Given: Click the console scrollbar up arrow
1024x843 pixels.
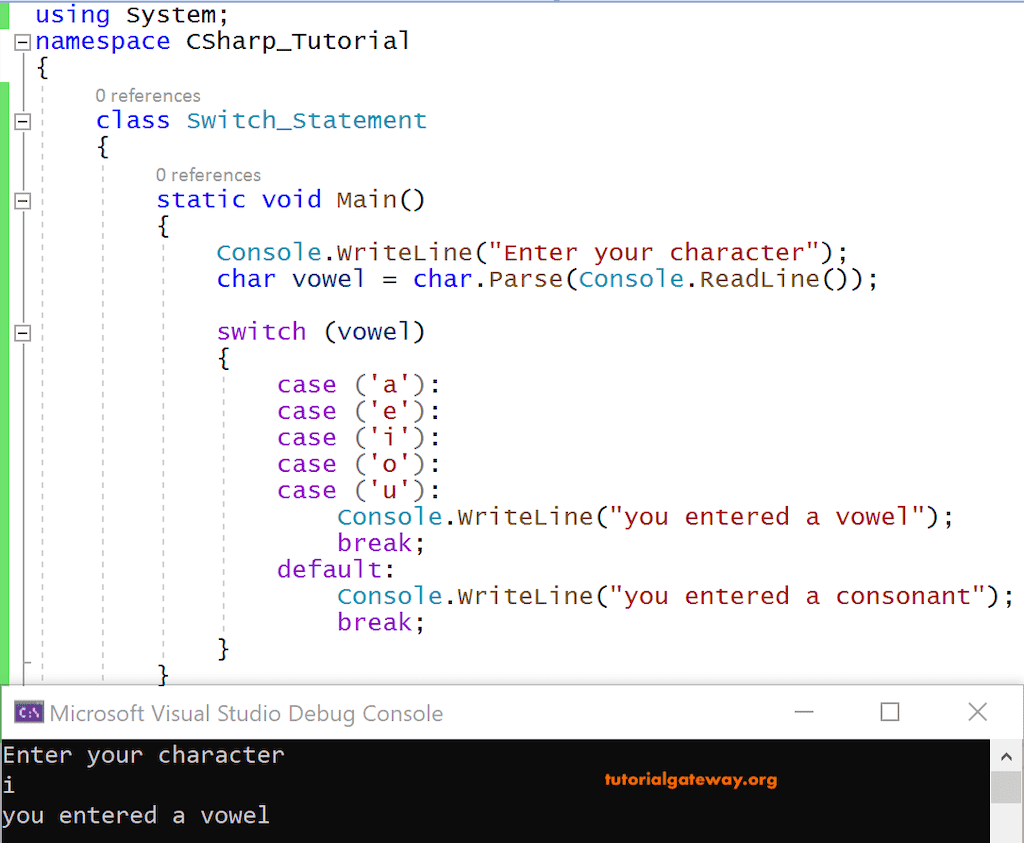Looking at the screenshot, I should point(1006,757).
